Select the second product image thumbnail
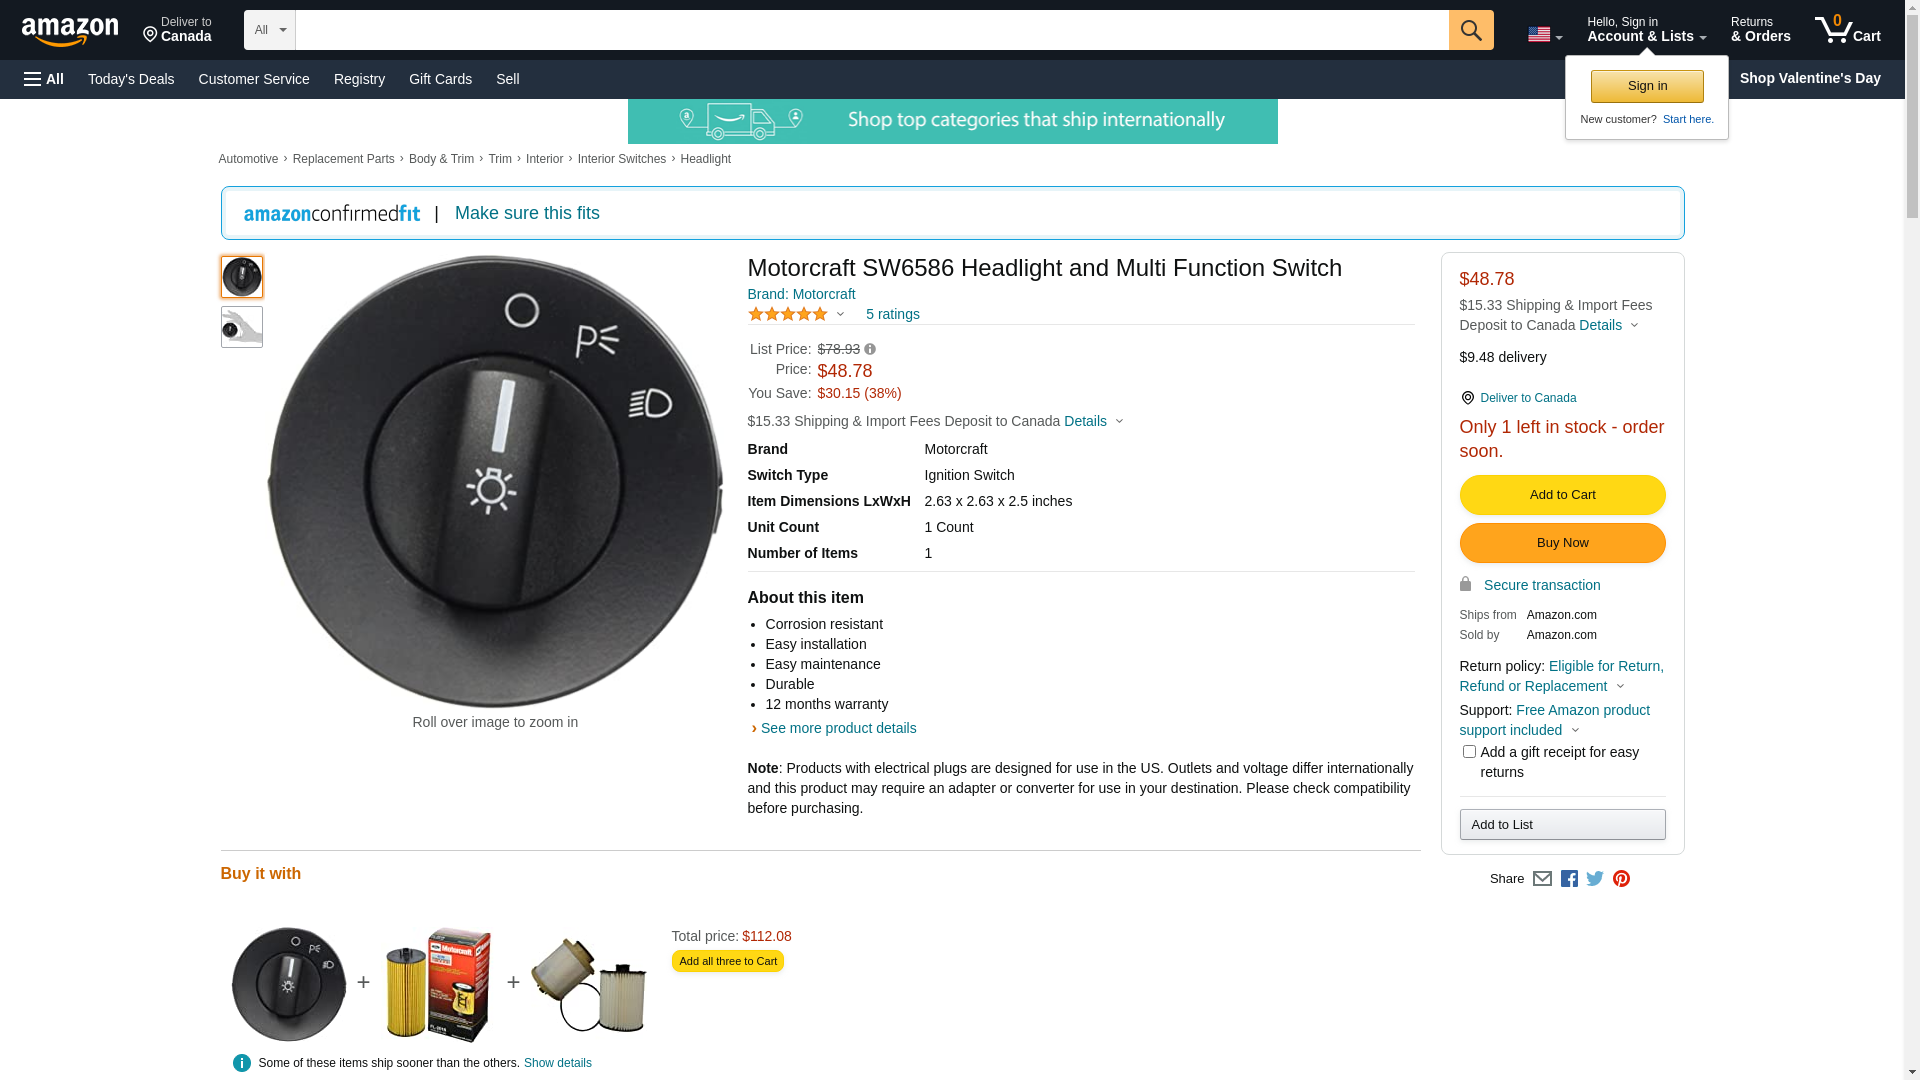The height and width of the screenshot is (1080, 1920). pos(242,327)
